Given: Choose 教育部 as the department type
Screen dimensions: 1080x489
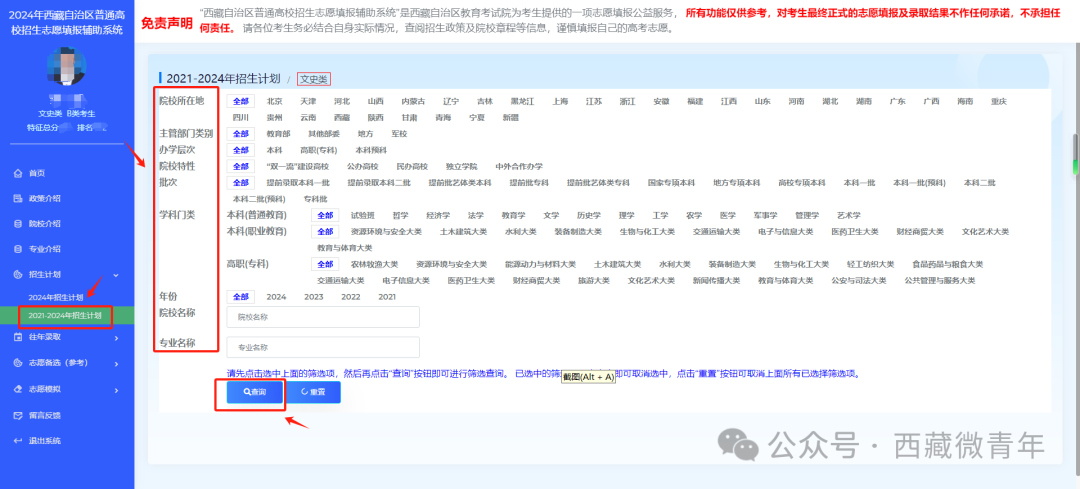Looking at the screenshot, I should pos(278,134).
